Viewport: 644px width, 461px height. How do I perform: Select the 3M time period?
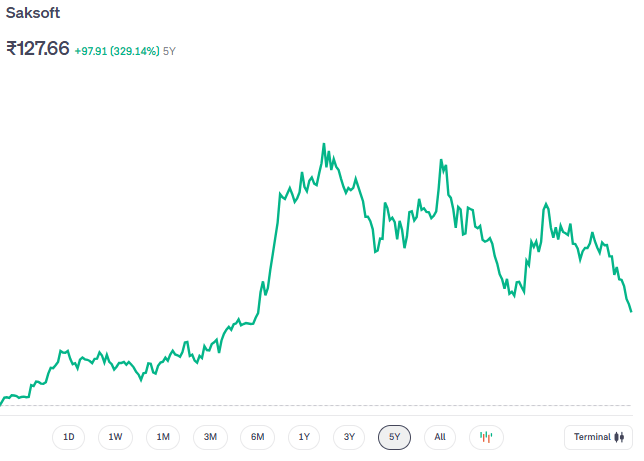211,437
